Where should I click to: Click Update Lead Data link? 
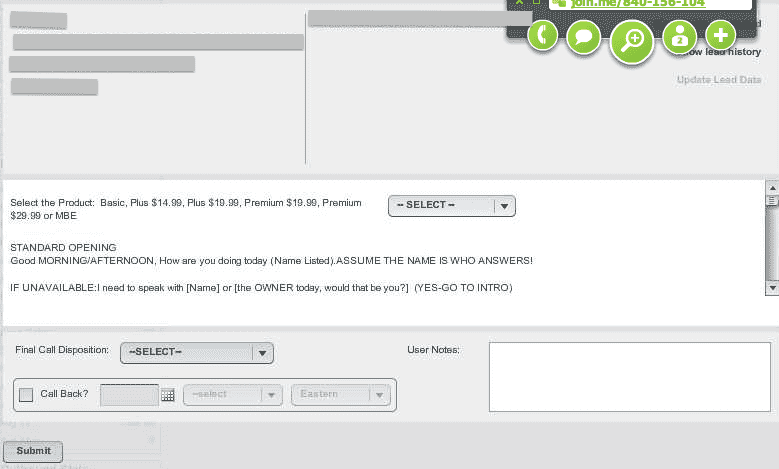pos(718,79)
